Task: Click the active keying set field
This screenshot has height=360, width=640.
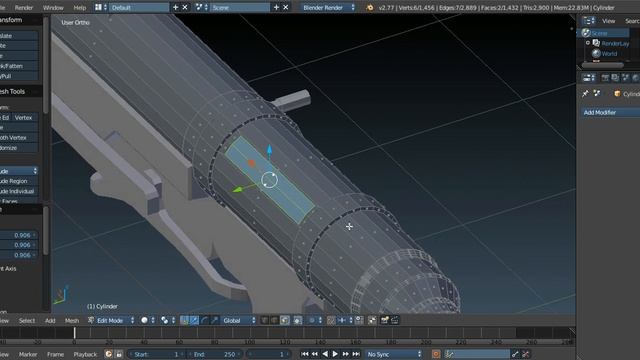Action: [477, 354]
